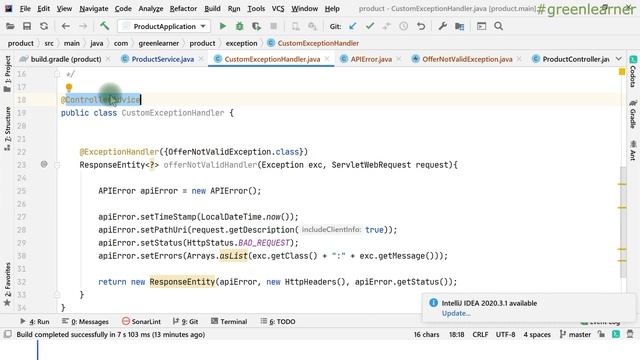The image size is (640, 360).
Task: Click the IDE memory indicator icon in status bar
Action: pos(630,334)
